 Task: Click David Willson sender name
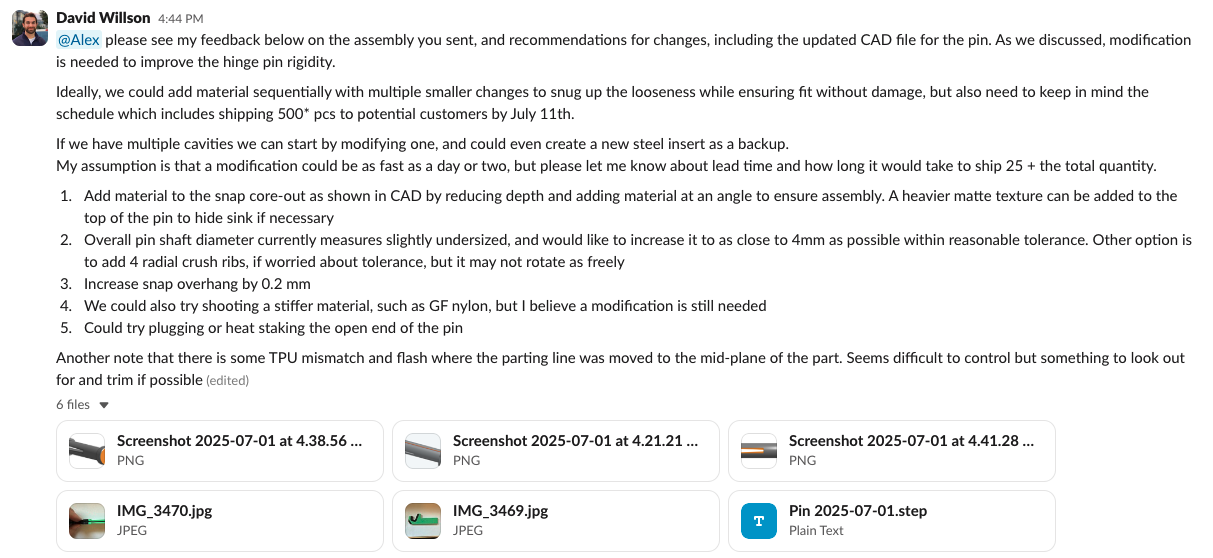click(103, 17)
